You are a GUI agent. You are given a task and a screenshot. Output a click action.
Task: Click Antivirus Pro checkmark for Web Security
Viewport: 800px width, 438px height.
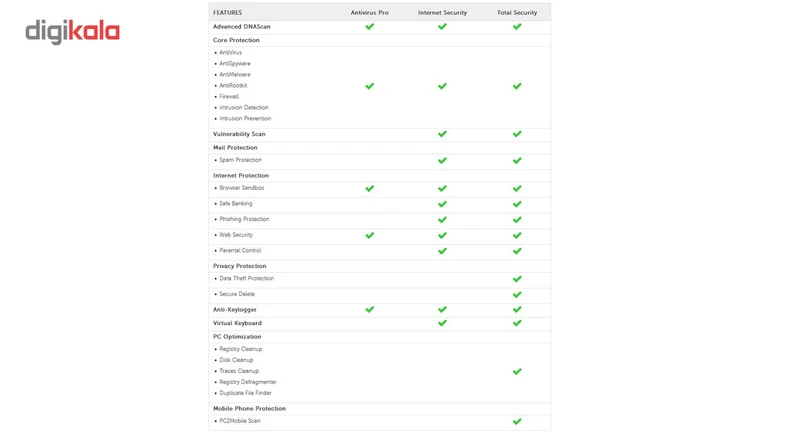coord(370,235)
